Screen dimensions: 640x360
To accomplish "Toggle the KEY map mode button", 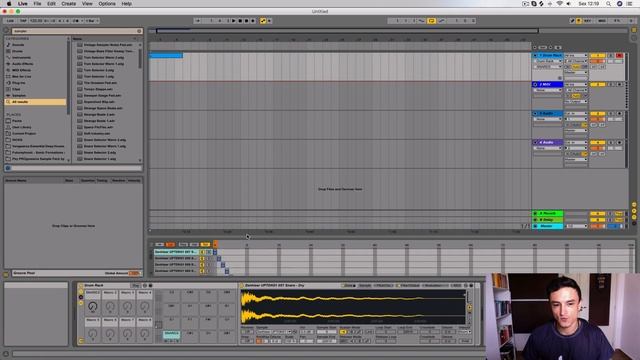I will 588,21.
